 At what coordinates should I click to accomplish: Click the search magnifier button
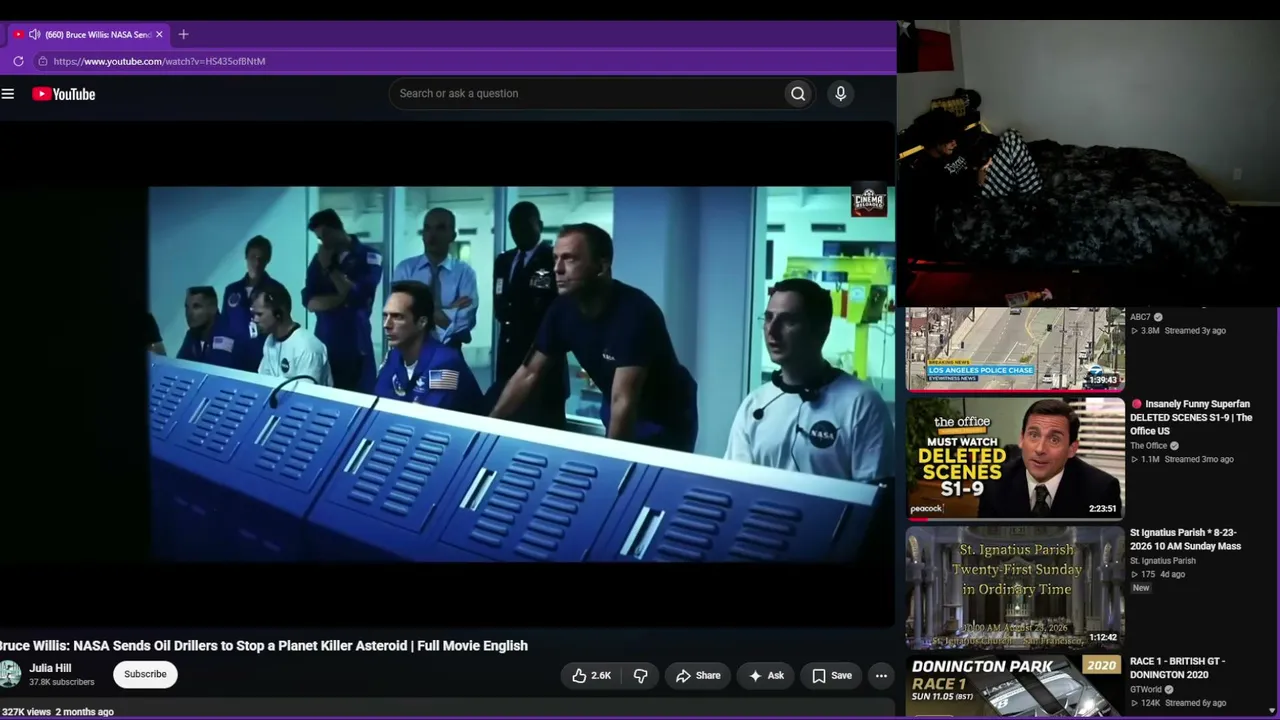(798, 94)
